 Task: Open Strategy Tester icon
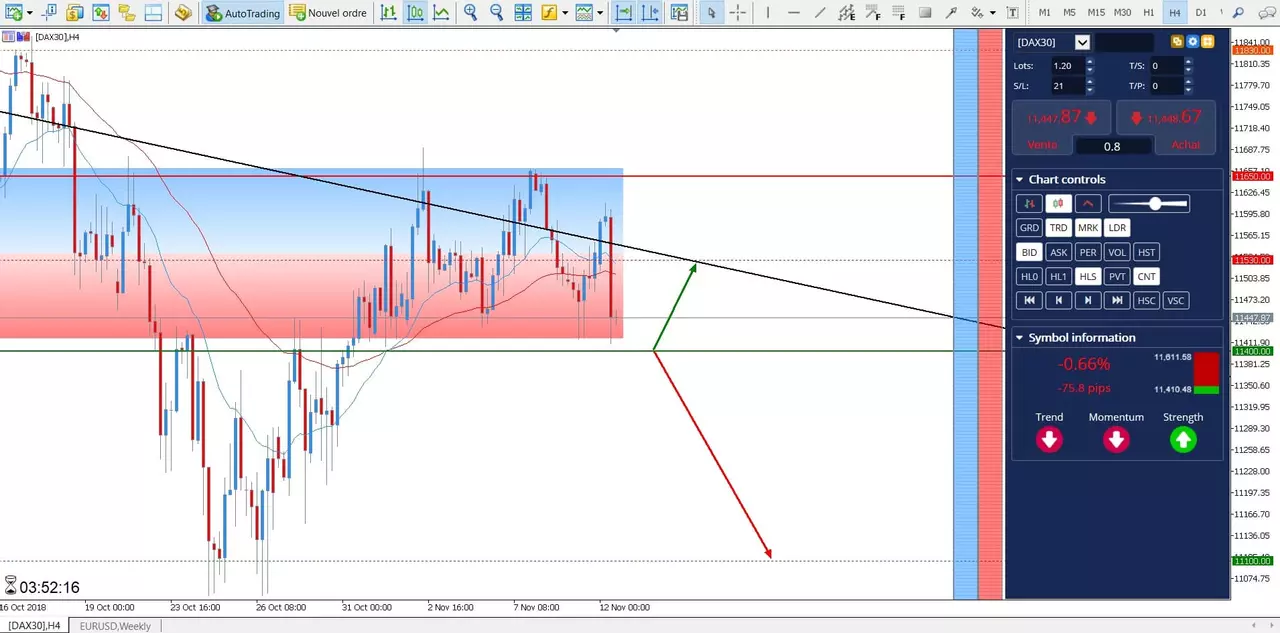183,13
